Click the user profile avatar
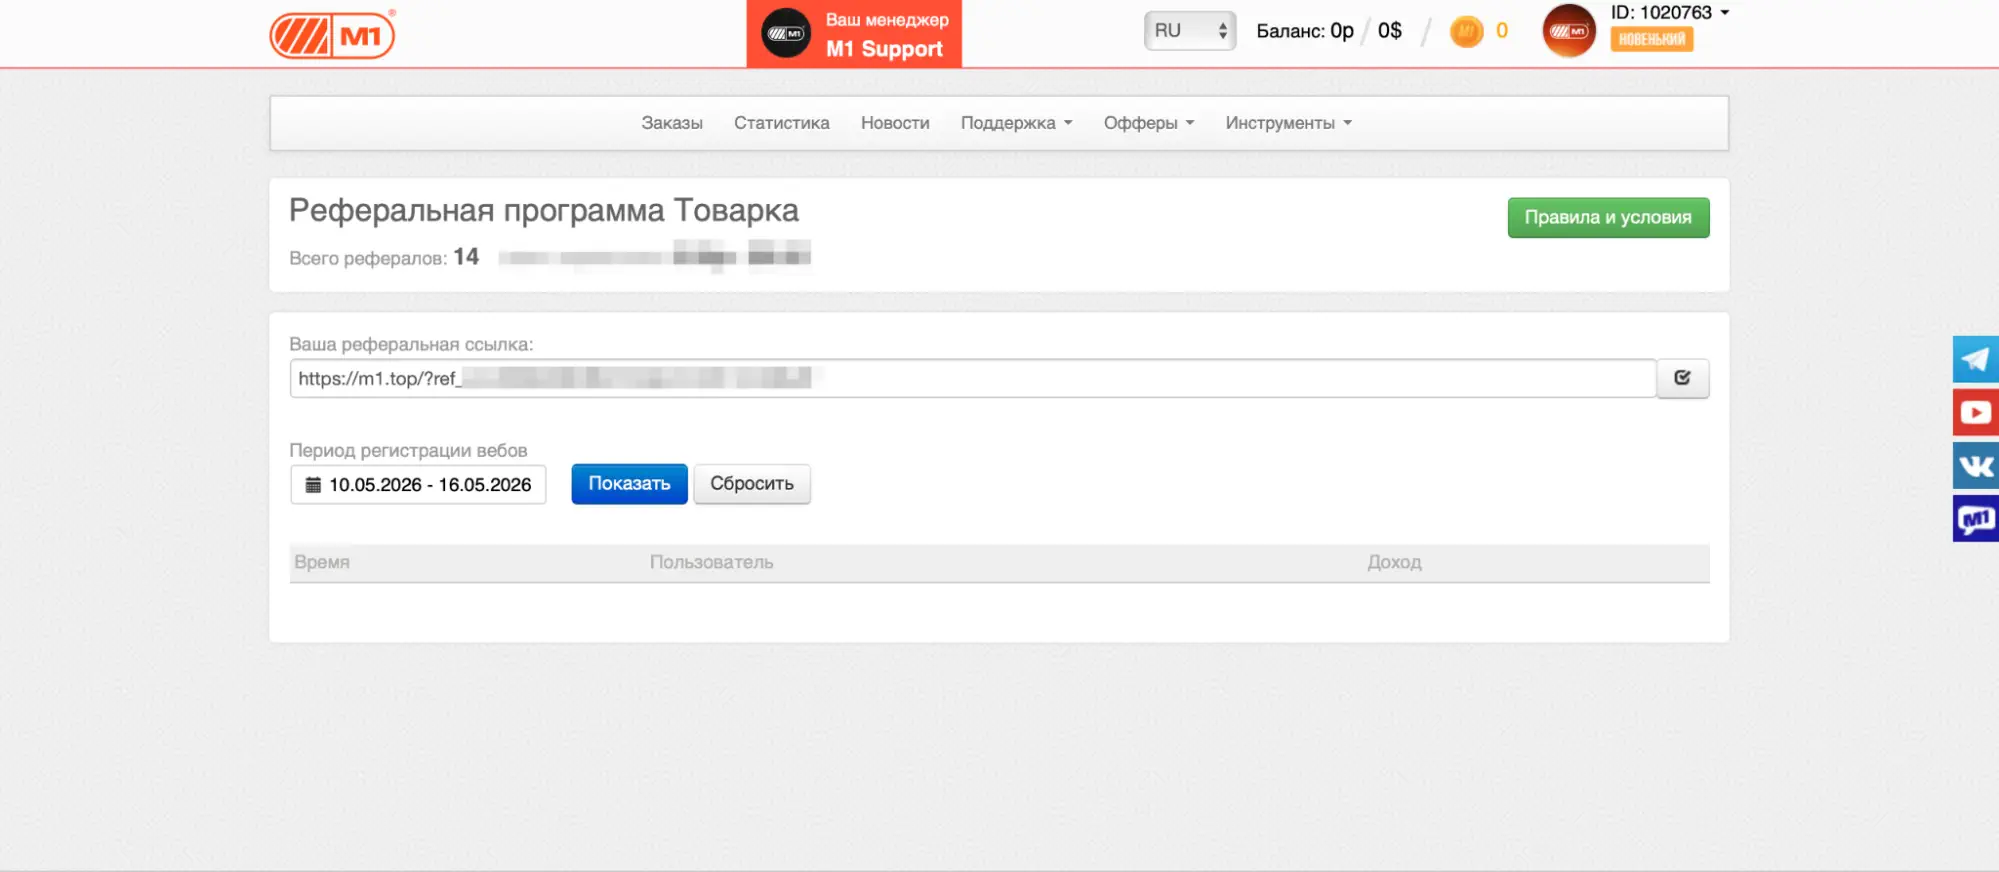 [1569, 31]
